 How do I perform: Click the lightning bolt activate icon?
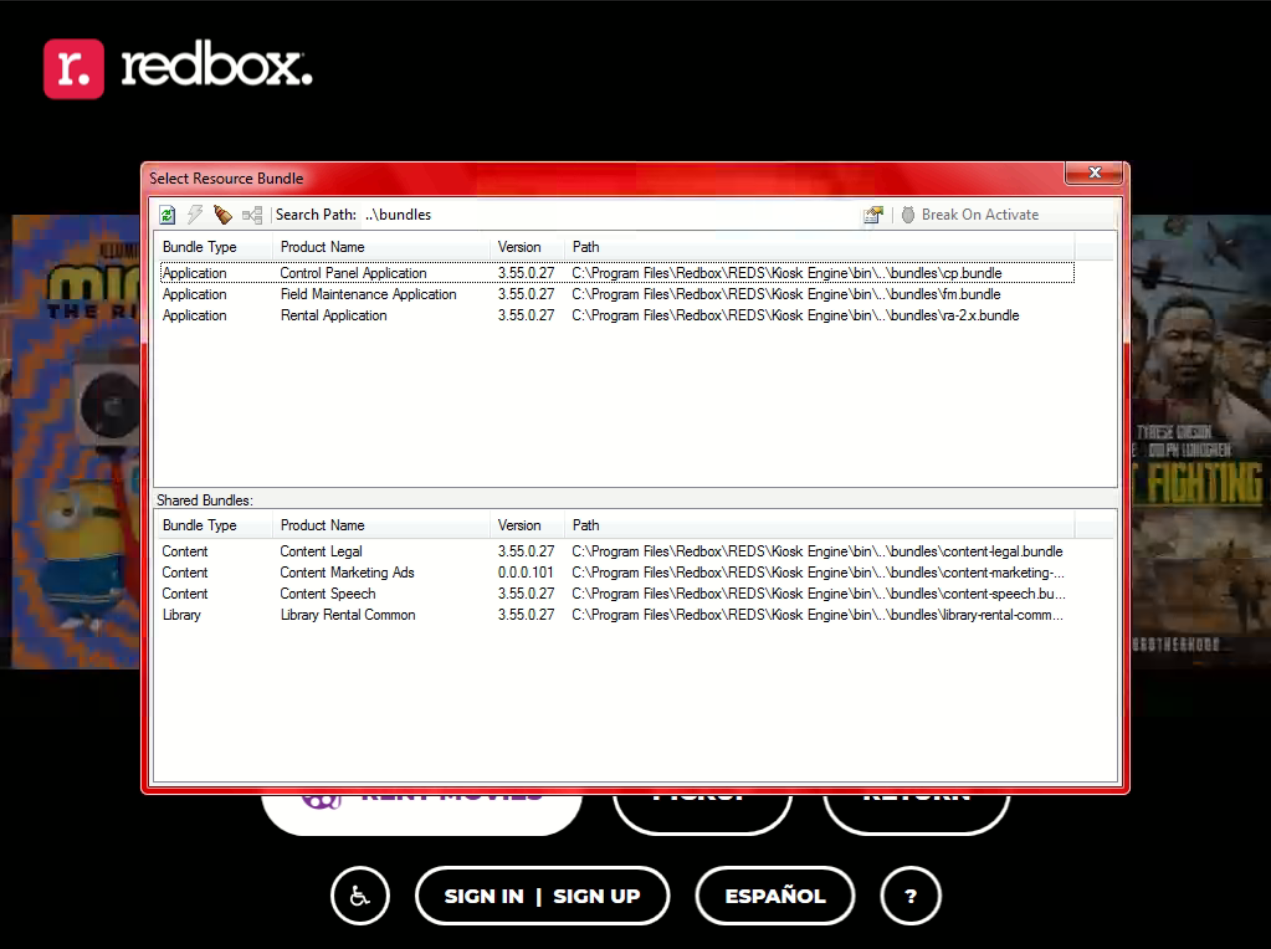[195, 214]
